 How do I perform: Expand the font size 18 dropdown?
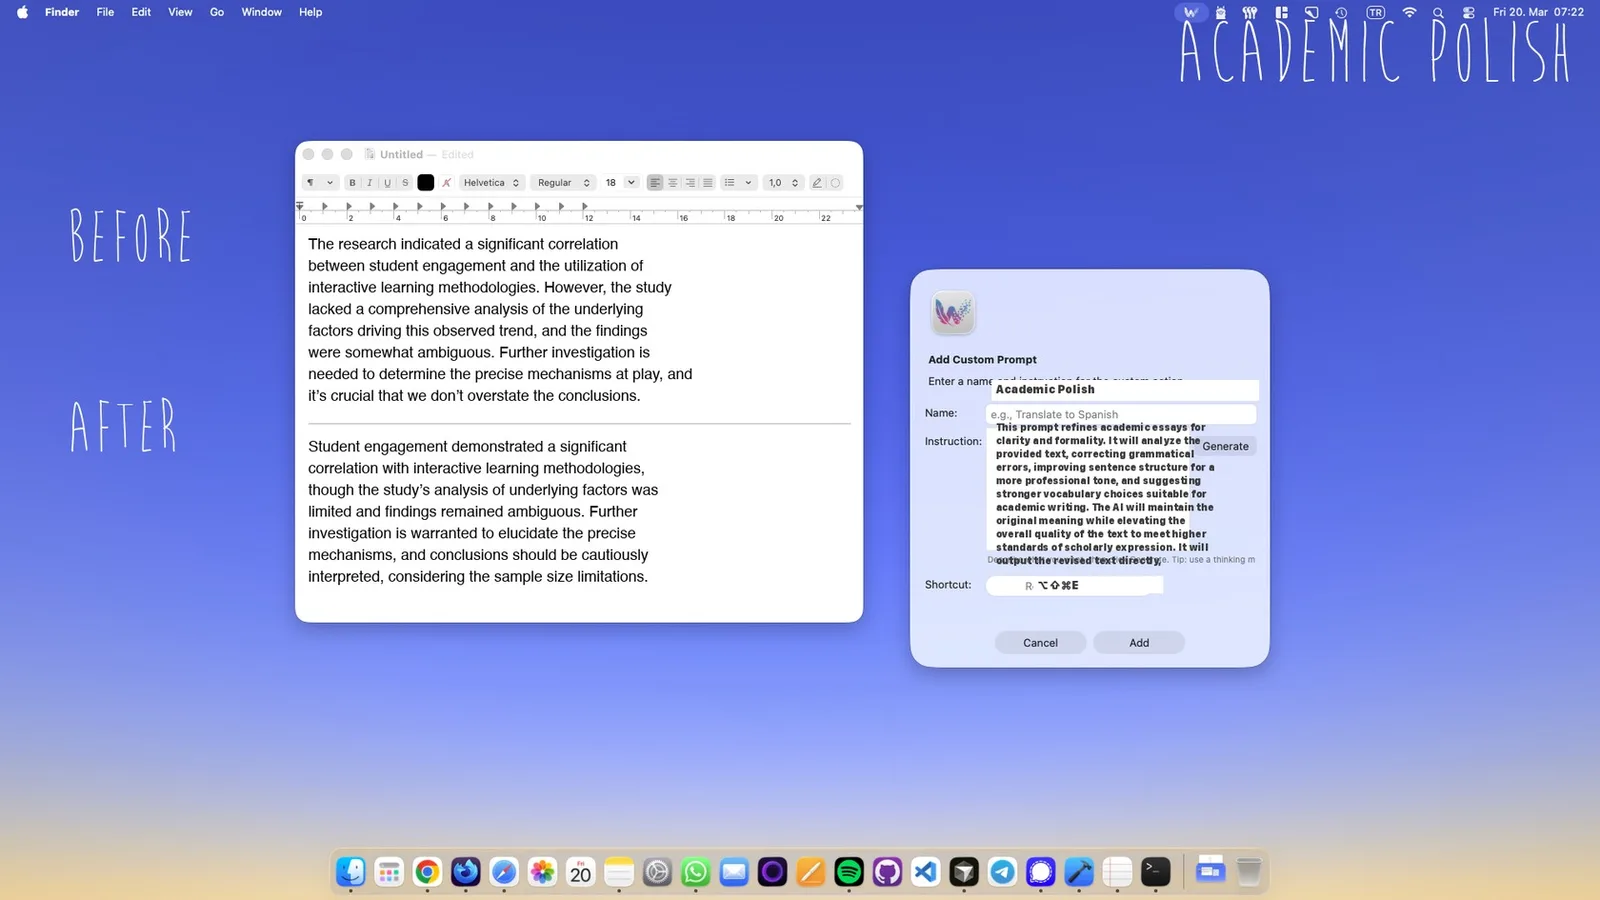631,183
